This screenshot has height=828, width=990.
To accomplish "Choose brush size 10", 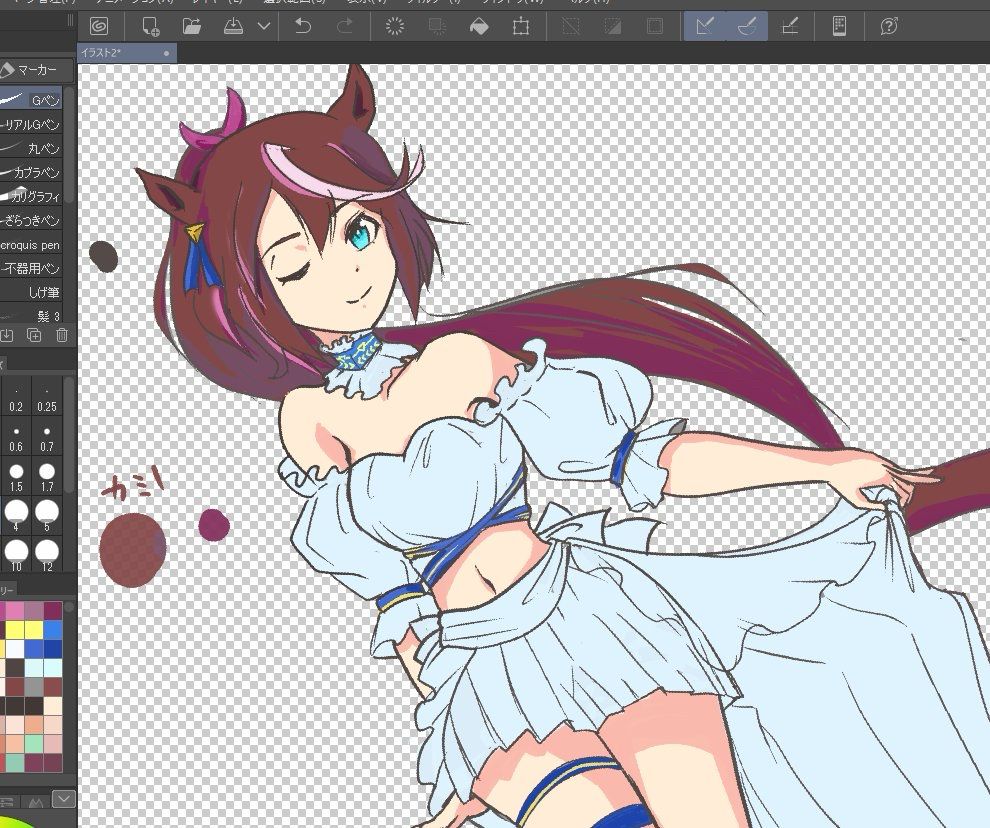I will coord(16,555).
